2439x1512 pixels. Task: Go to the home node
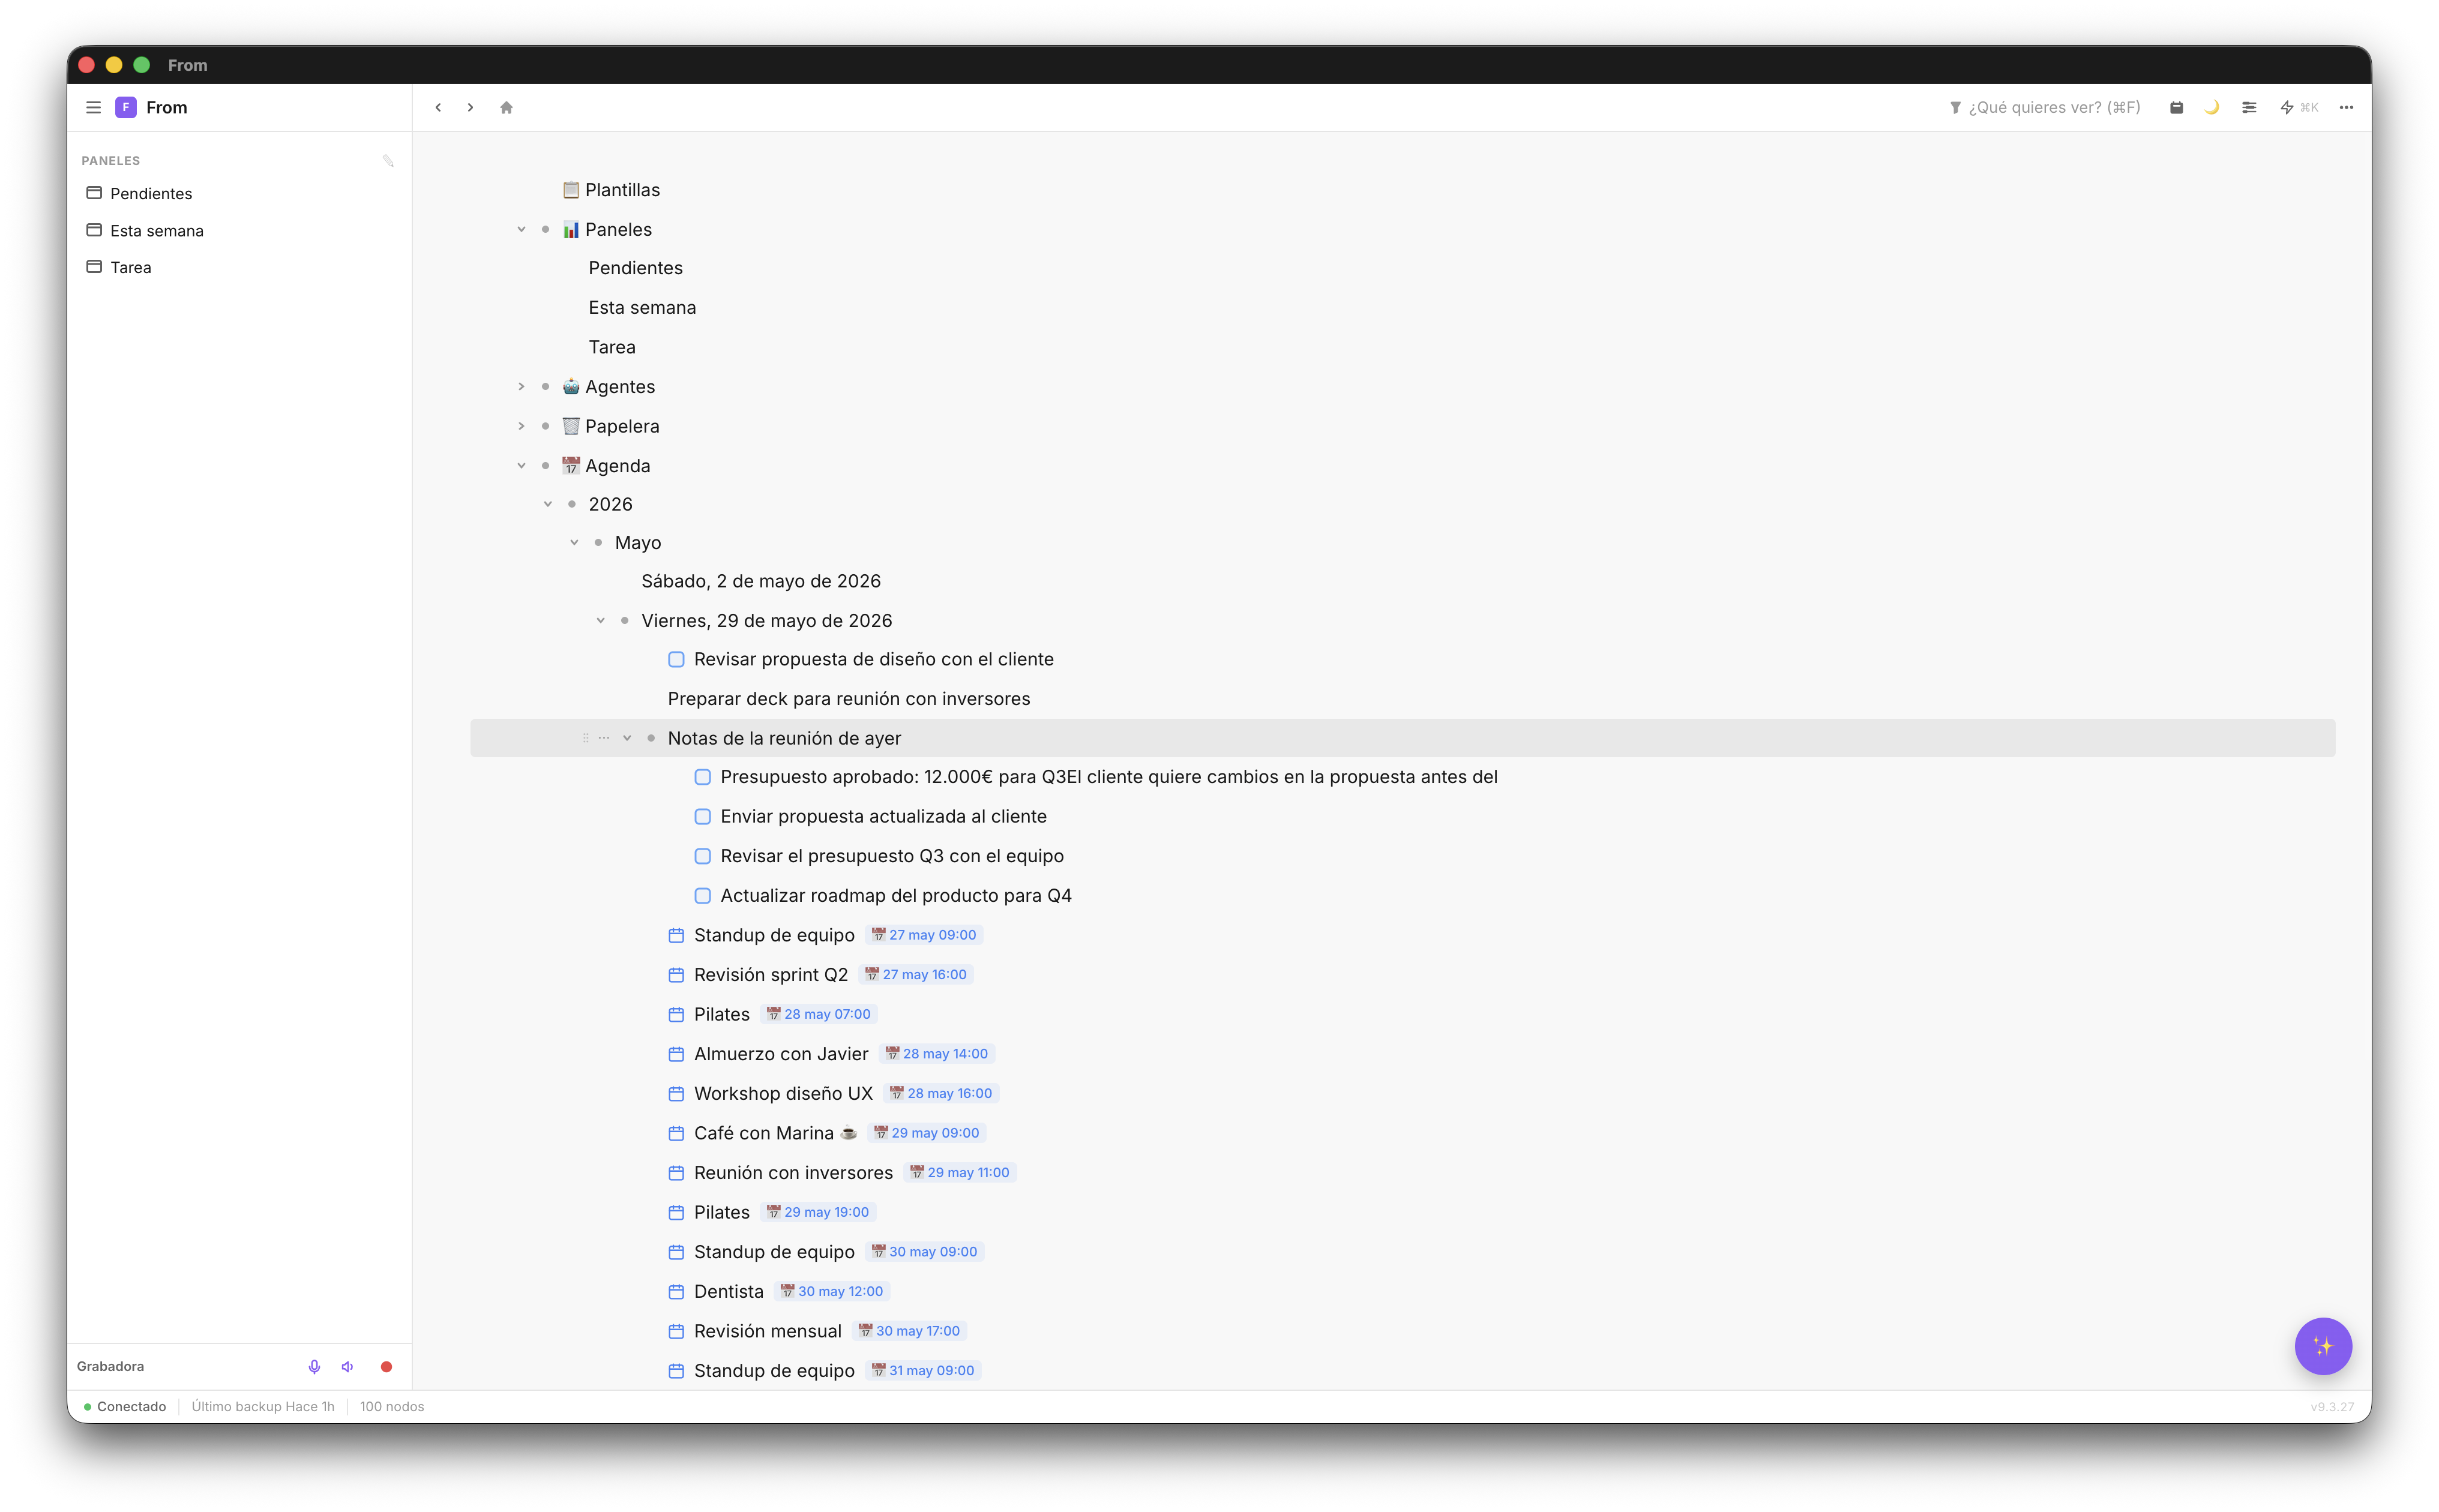pos(506,107)
